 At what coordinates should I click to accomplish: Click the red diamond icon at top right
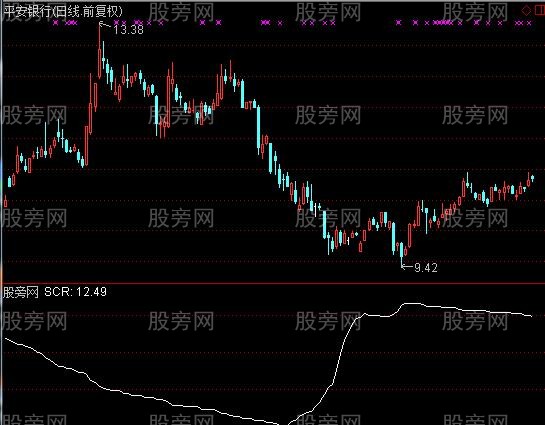(x=527, y=10)
